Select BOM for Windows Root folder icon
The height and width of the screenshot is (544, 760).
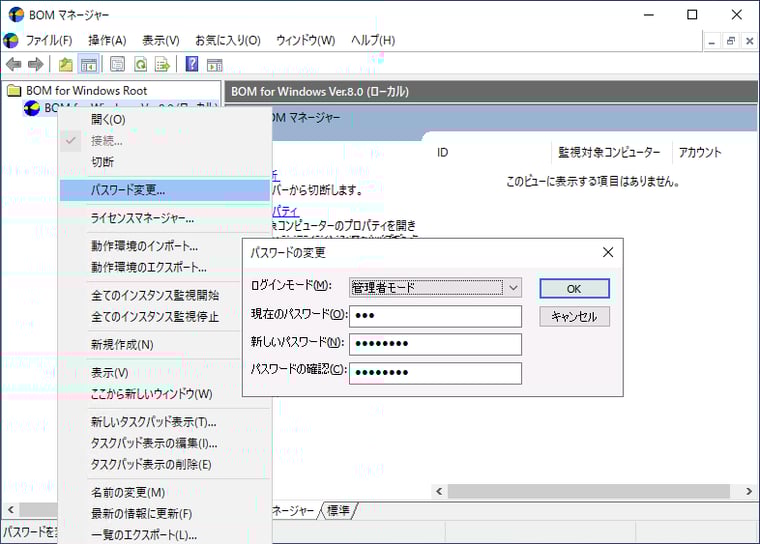coord(14,90)
